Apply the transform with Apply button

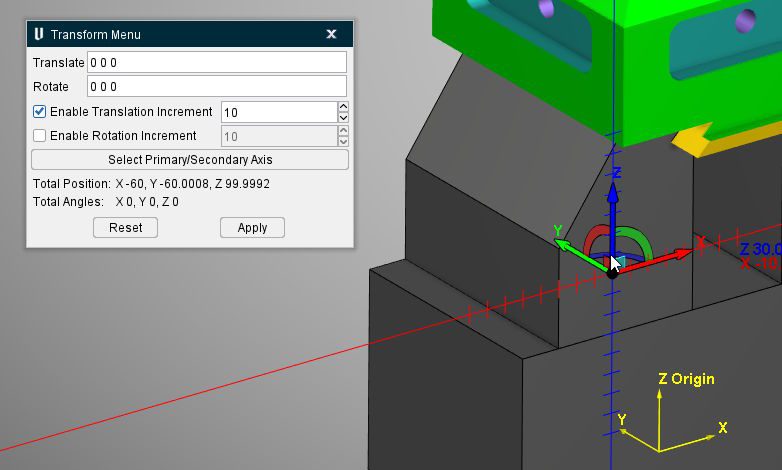pyautogui.click(x=252, y=228)
